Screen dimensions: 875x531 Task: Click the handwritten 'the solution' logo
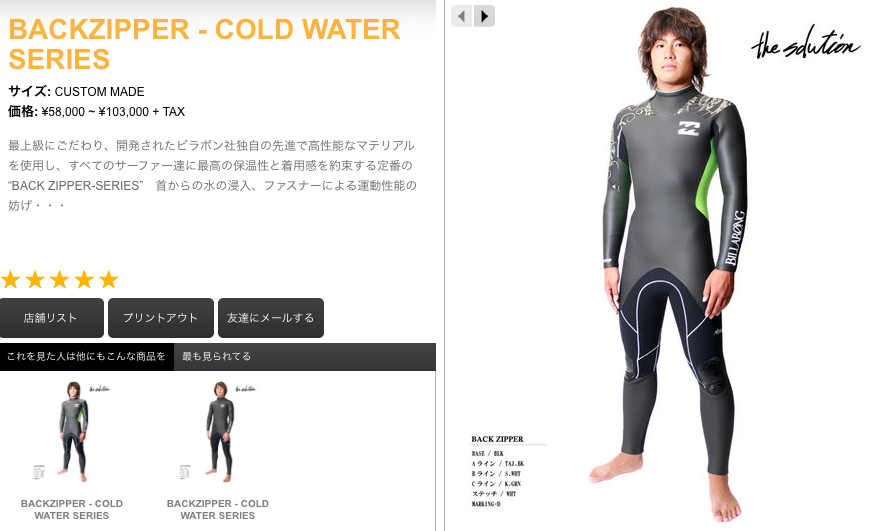point(805,42)
